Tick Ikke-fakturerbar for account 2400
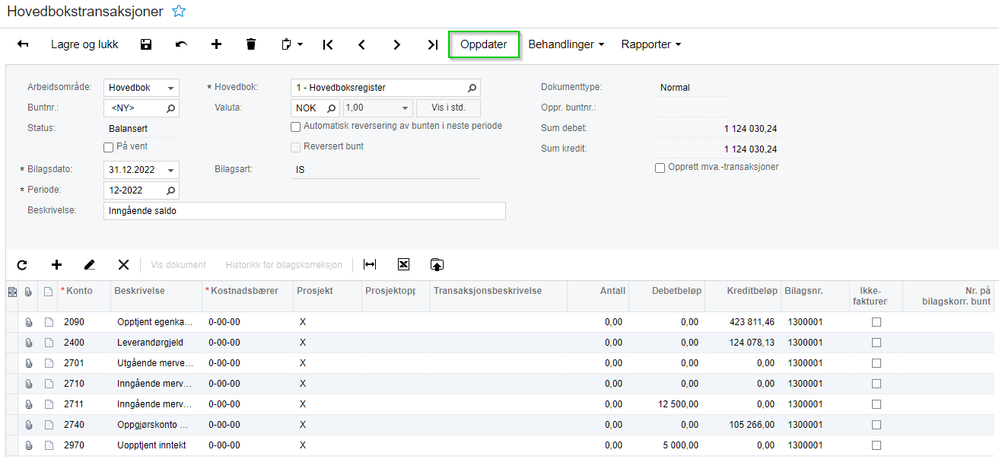The width and height of the screenshot is (999, 457). click(876, 343)
